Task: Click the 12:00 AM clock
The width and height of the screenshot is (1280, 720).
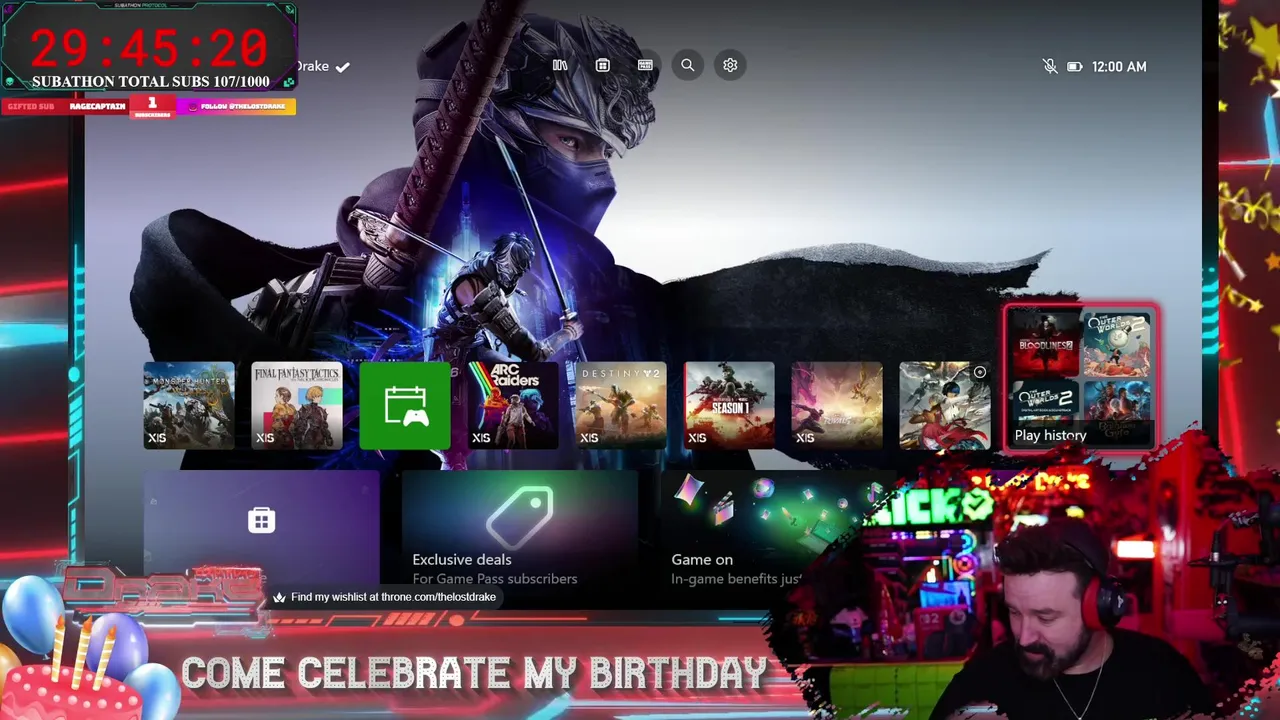Action: click(x=1119, y=67)
